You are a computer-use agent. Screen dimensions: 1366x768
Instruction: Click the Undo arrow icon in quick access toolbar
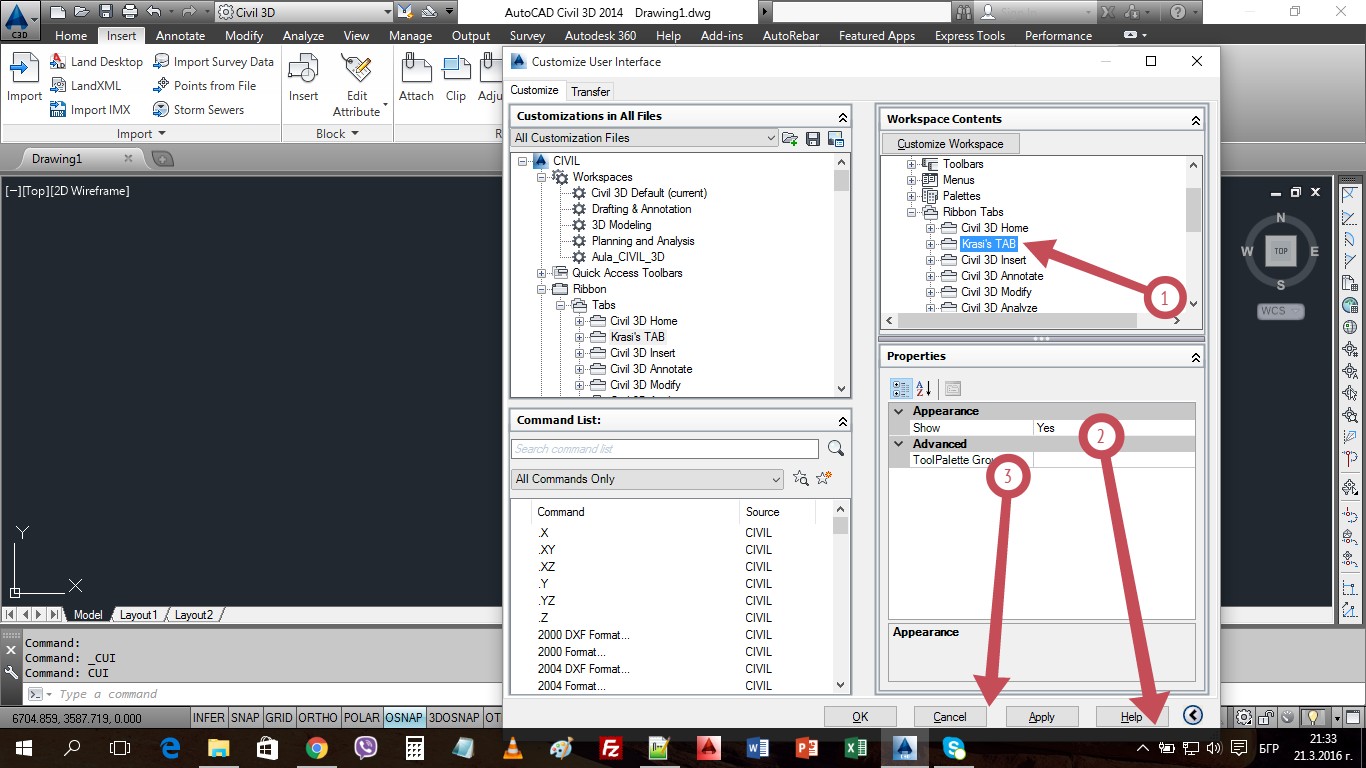coord(153,12)
